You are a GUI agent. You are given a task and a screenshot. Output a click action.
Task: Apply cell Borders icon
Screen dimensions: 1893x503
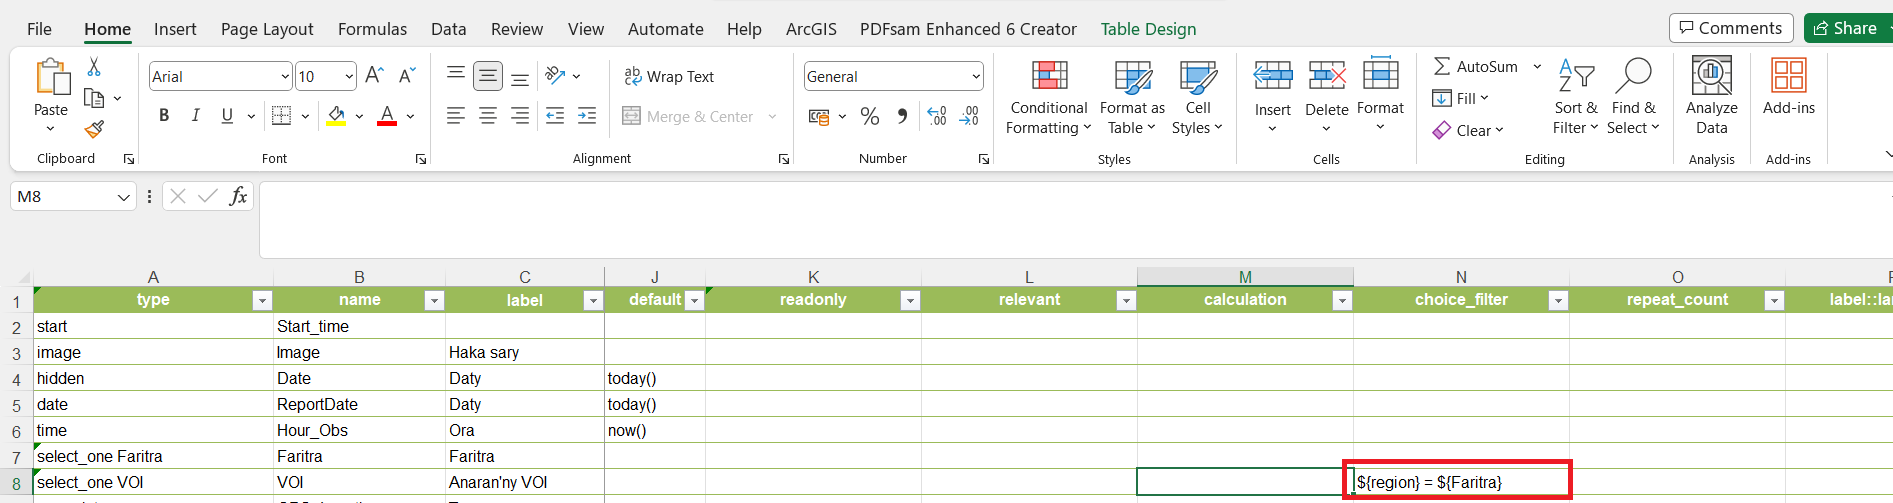click(x=281, y=116)
